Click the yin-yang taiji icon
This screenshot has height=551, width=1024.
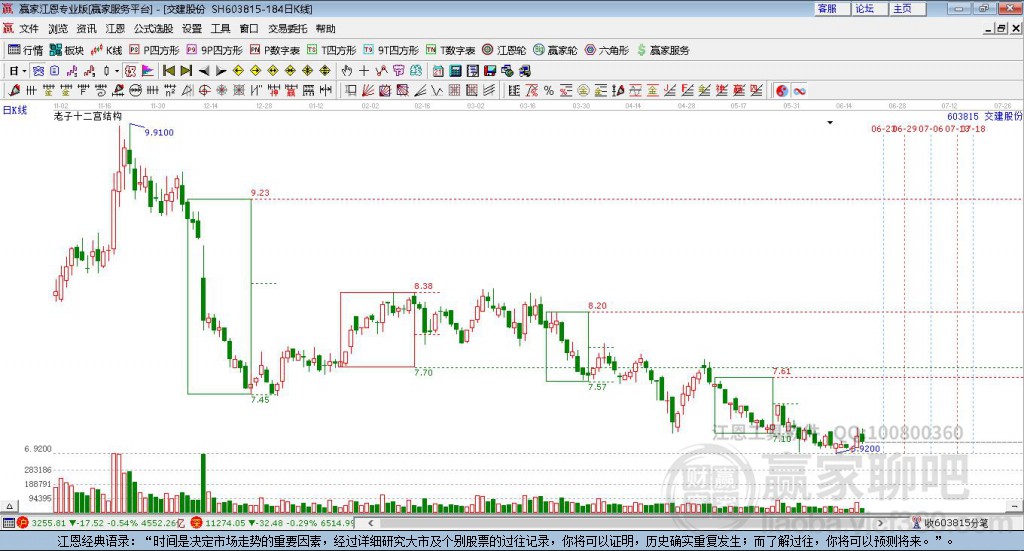(782, 90)
